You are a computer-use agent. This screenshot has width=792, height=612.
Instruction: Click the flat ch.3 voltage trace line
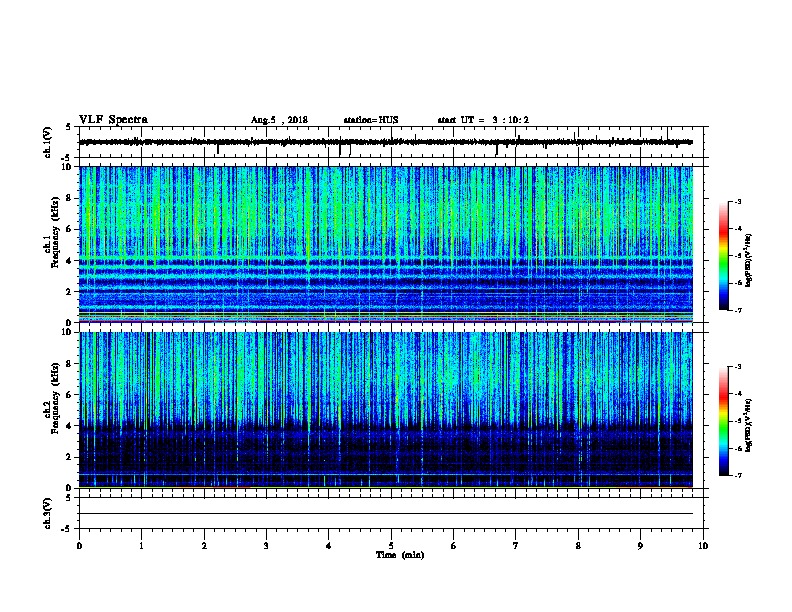tap(386, 514)
